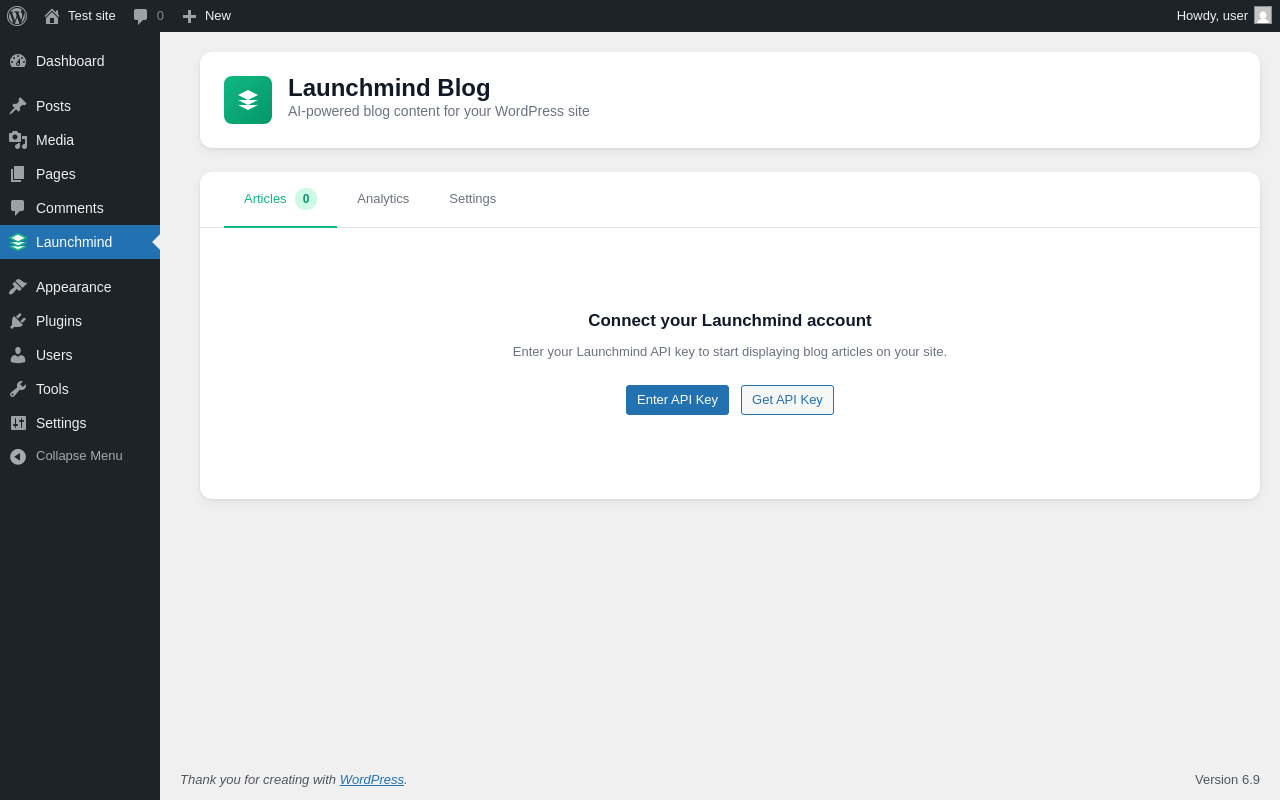Click the Get API Key button
Image resolution: width=1280 pixels, height=800 pixels.
coord(787,400)
